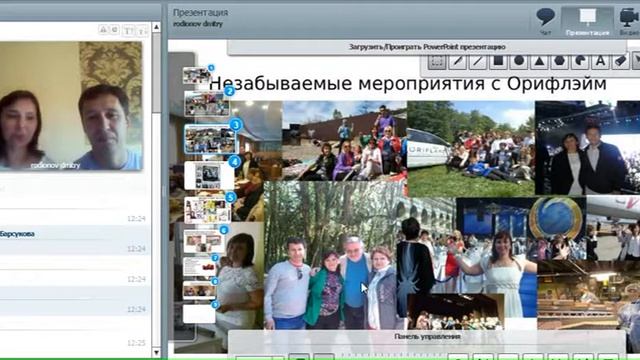
Task: Click the round icon next to triangle icon
Action: (x=115, y=30)
